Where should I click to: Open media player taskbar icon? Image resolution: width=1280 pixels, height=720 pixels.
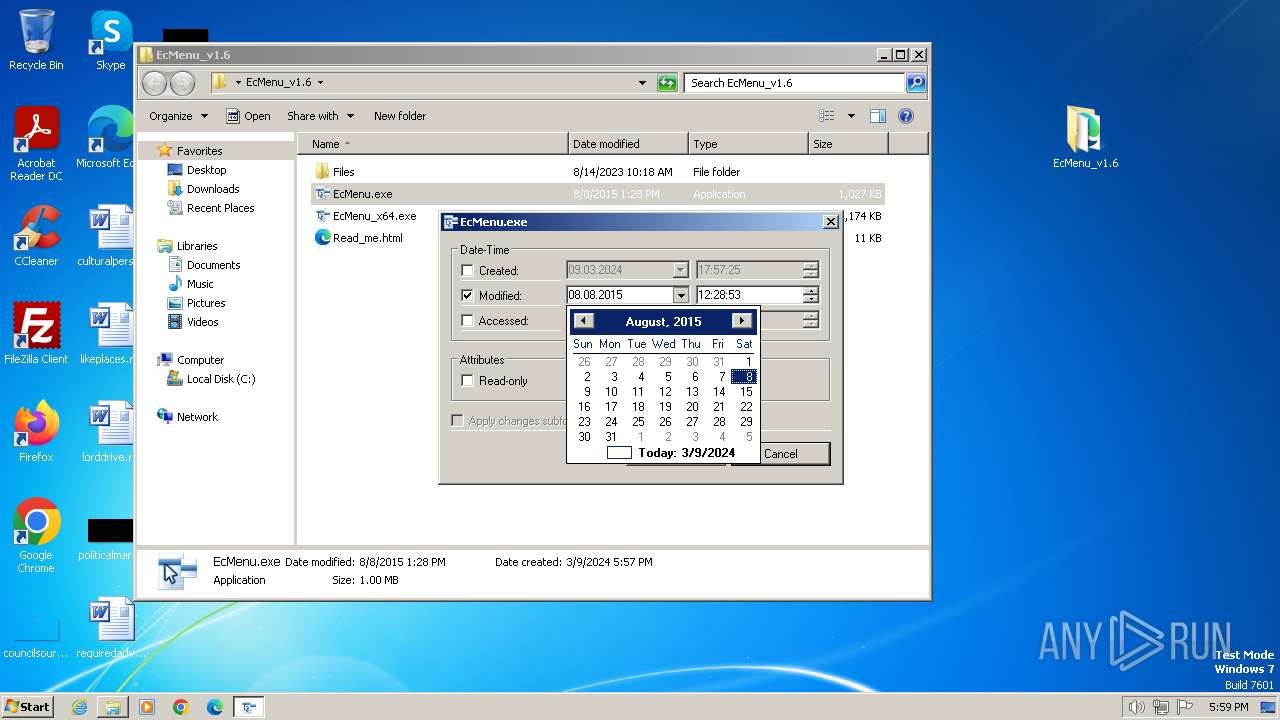coord(147,707)
